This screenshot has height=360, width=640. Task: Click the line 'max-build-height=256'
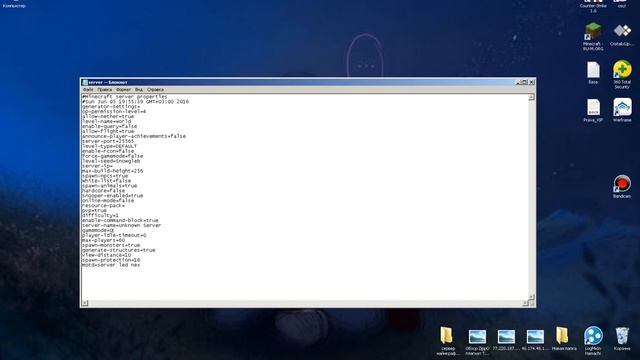point(112,171)
